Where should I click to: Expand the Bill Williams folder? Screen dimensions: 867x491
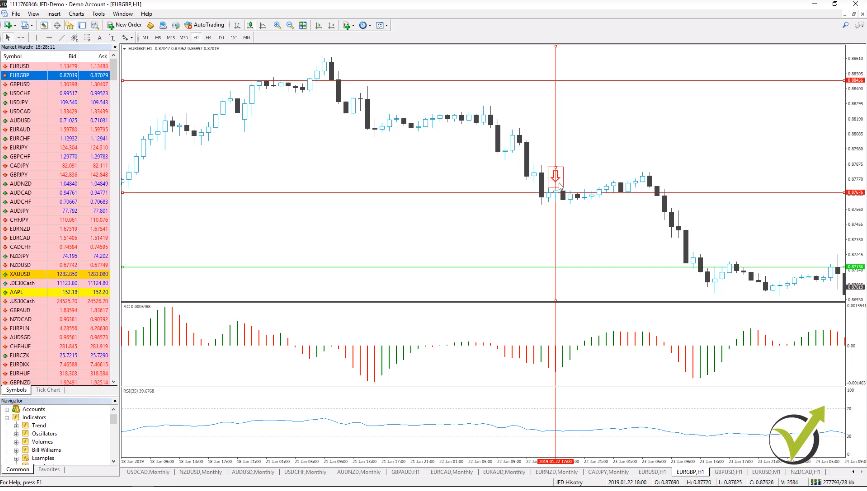coord(16,450)
